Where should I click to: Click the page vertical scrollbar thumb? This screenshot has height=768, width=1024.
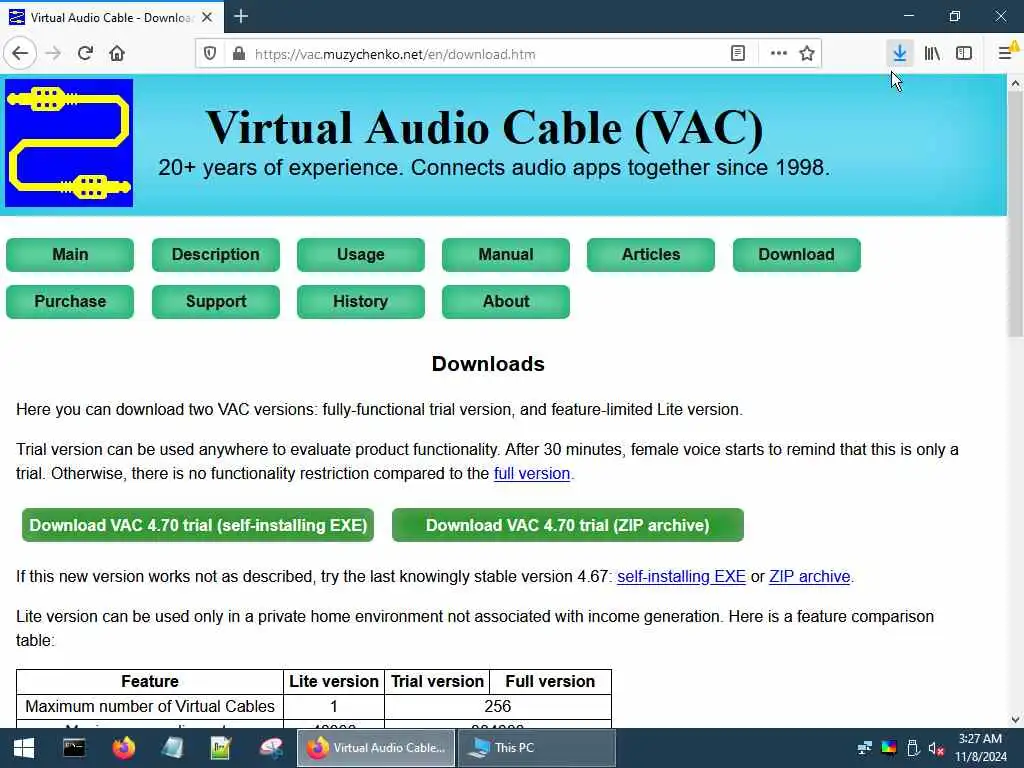[1015, 214]
